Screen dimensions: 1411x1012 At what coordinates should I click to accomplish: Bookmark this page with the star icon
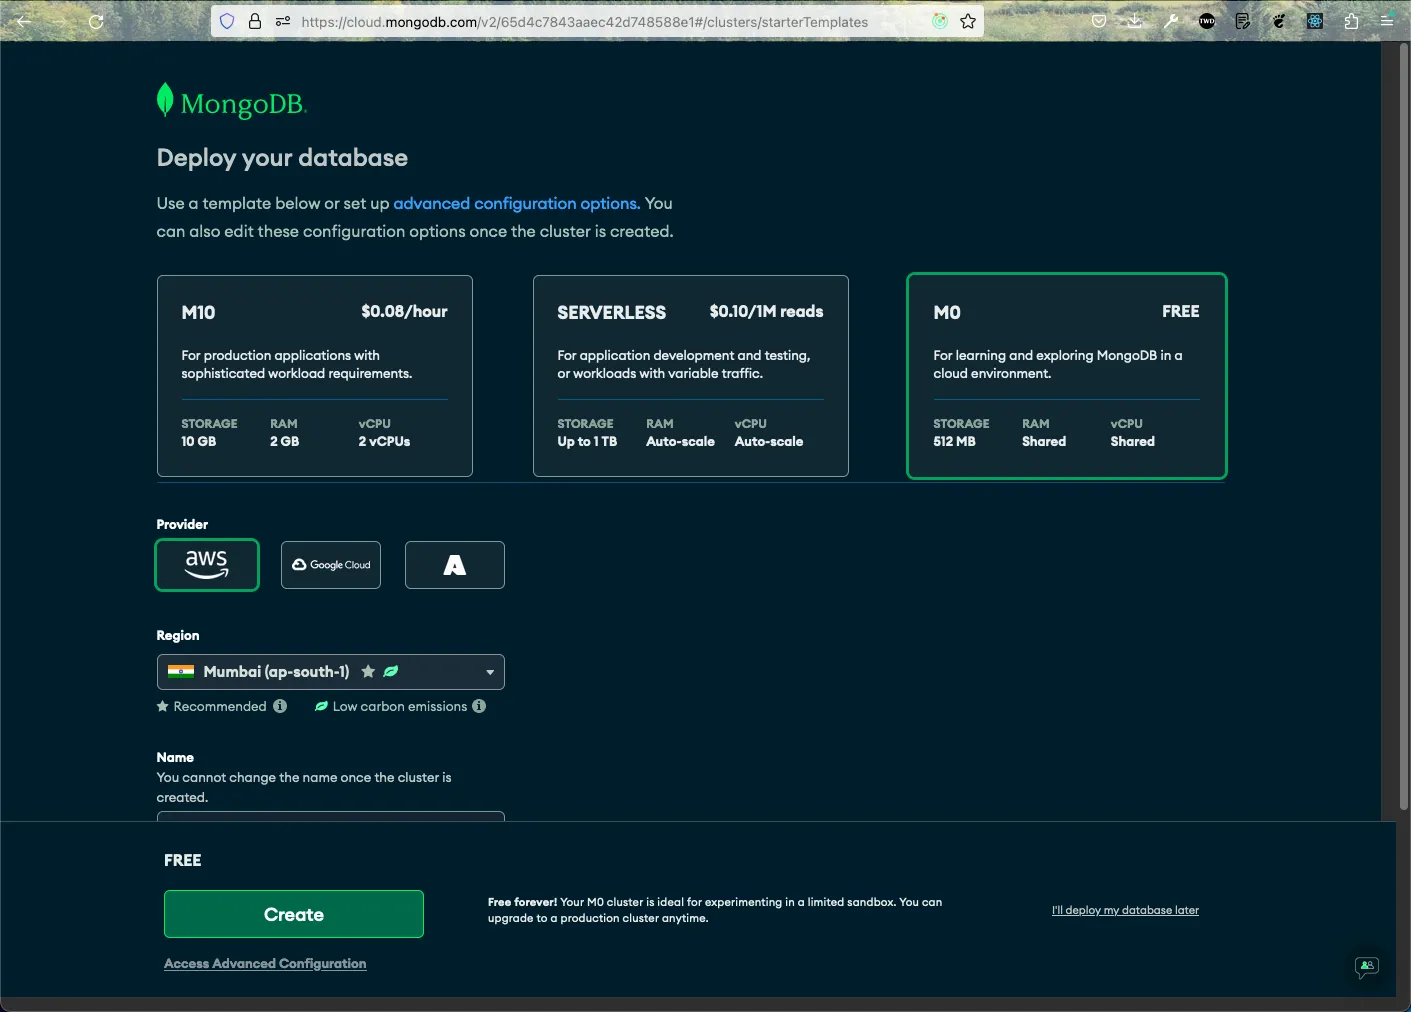[x=968, y=21]
